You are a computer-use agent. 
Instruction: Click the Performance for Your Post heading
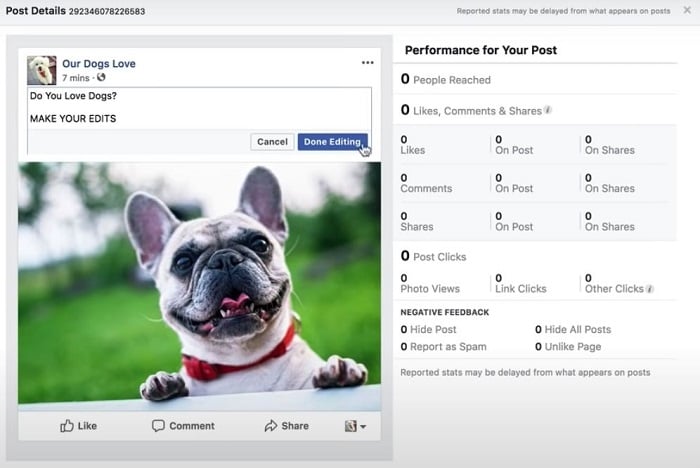[481, 50]
